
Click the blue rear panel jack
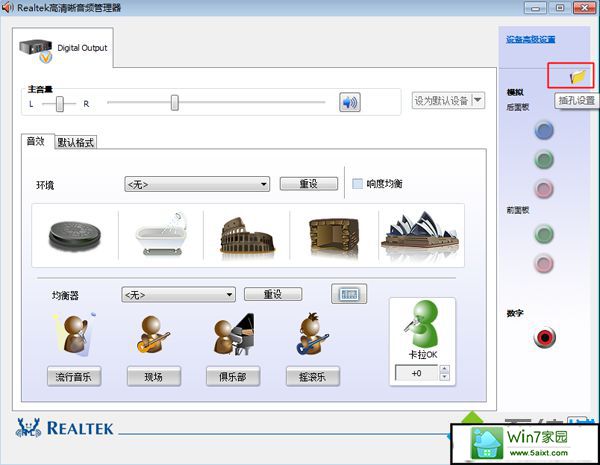(x=544, y=131)
